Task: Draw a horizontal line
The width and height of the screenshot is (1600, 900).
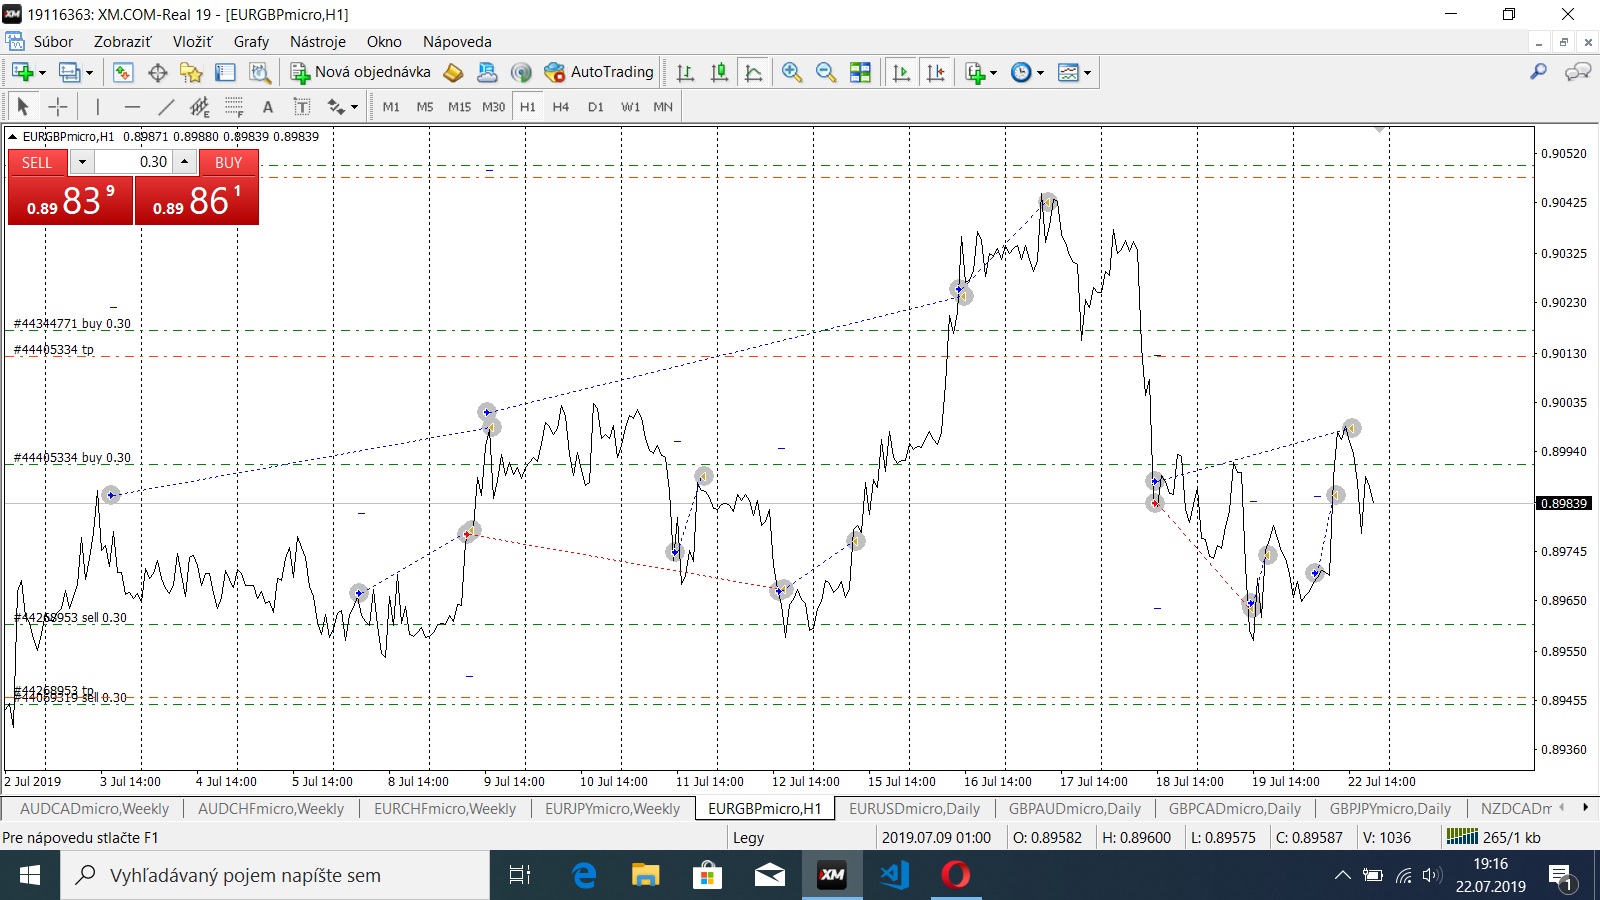Action: [132, 107]
